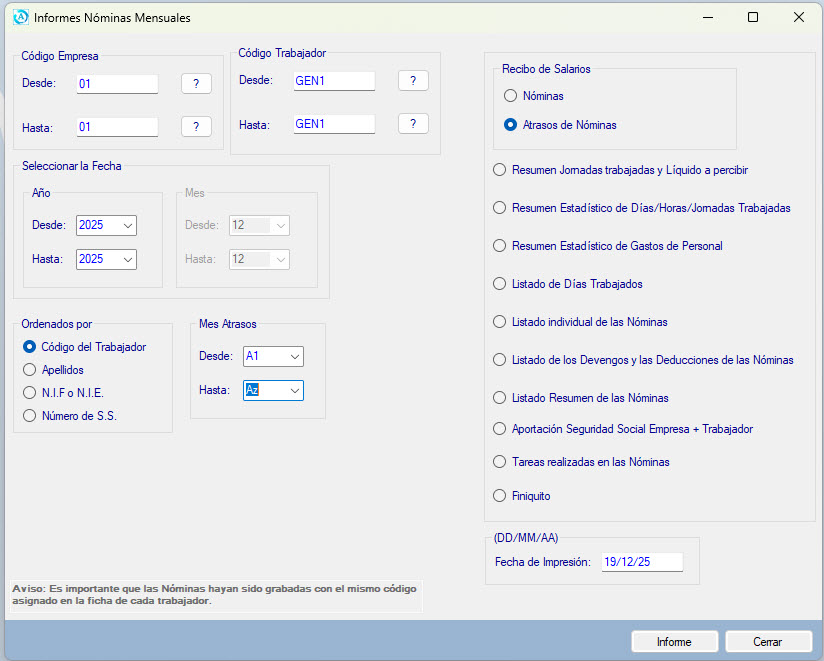Choose Atrasos de Nóminas option
This screenshot has height=661, width=824.
[x=511, y=125]
